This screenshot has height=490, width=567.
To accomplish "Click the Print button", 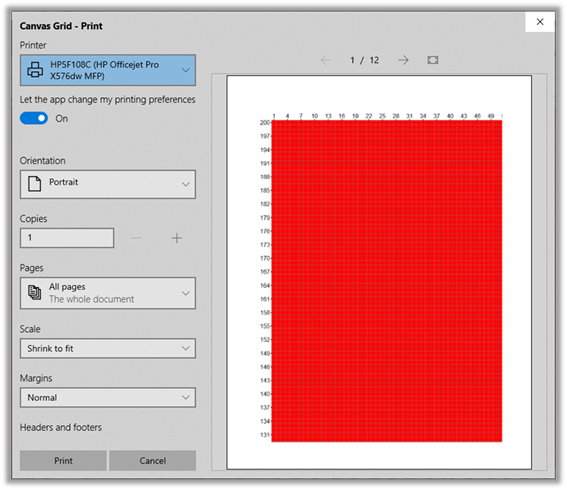I will coord(63,460).
